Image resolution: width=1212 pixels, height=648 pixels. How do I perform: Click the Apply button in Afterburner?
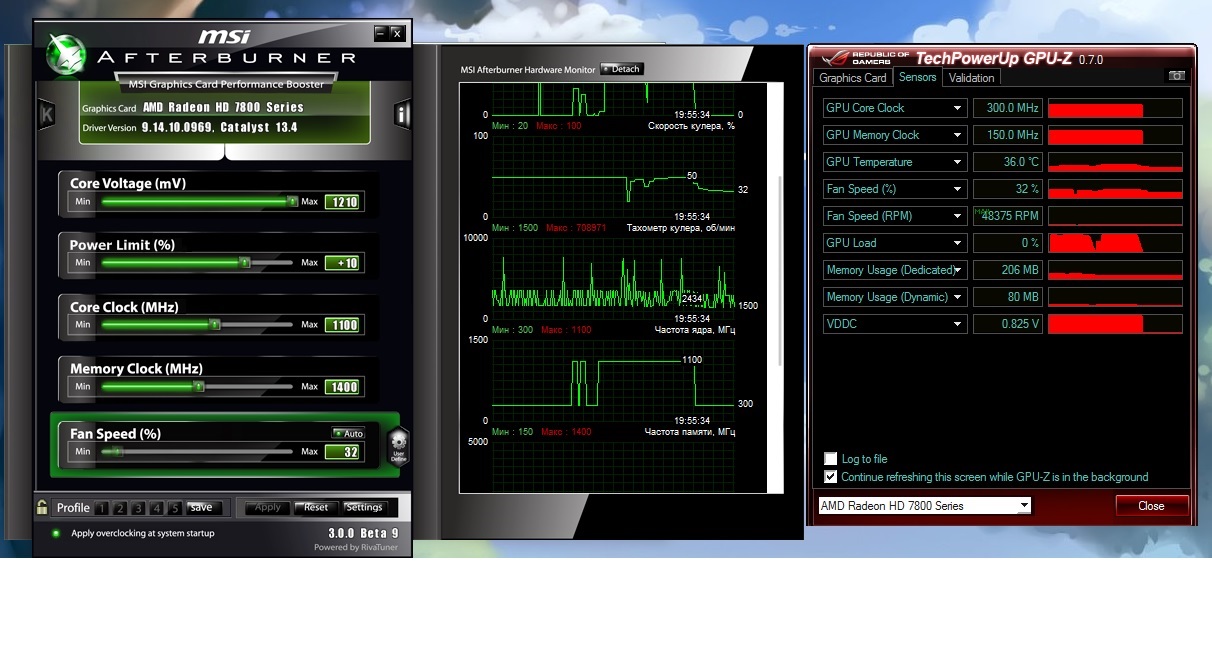268,507
